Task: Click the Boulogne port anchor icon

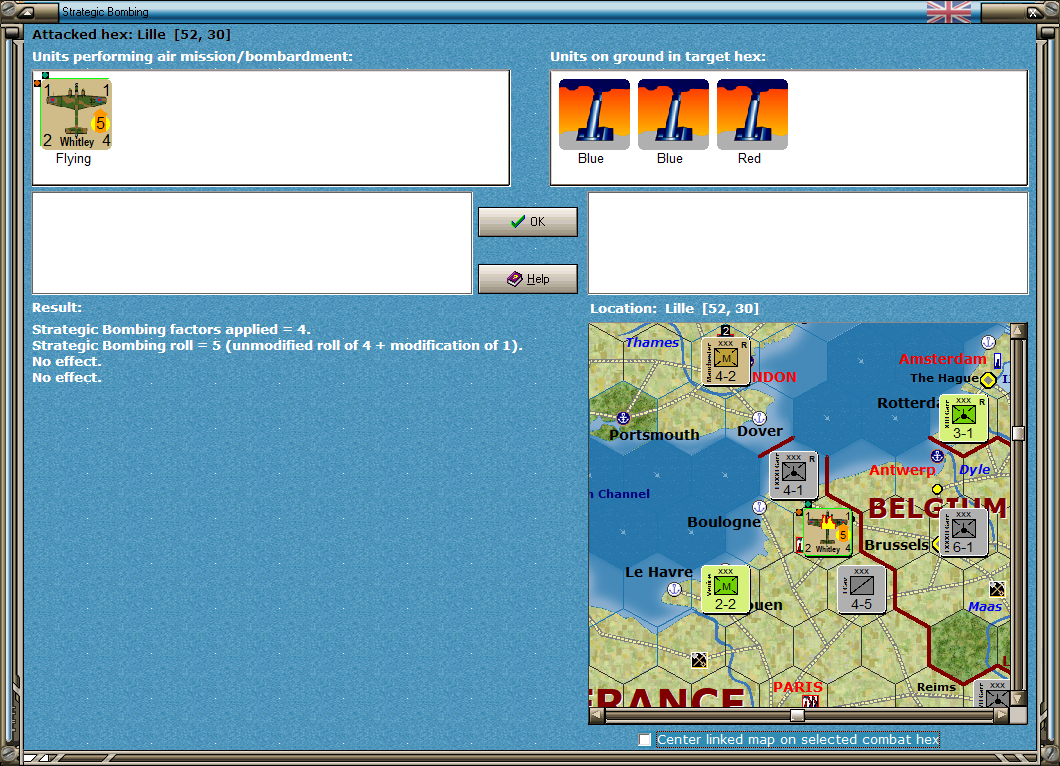Action: 759,507
